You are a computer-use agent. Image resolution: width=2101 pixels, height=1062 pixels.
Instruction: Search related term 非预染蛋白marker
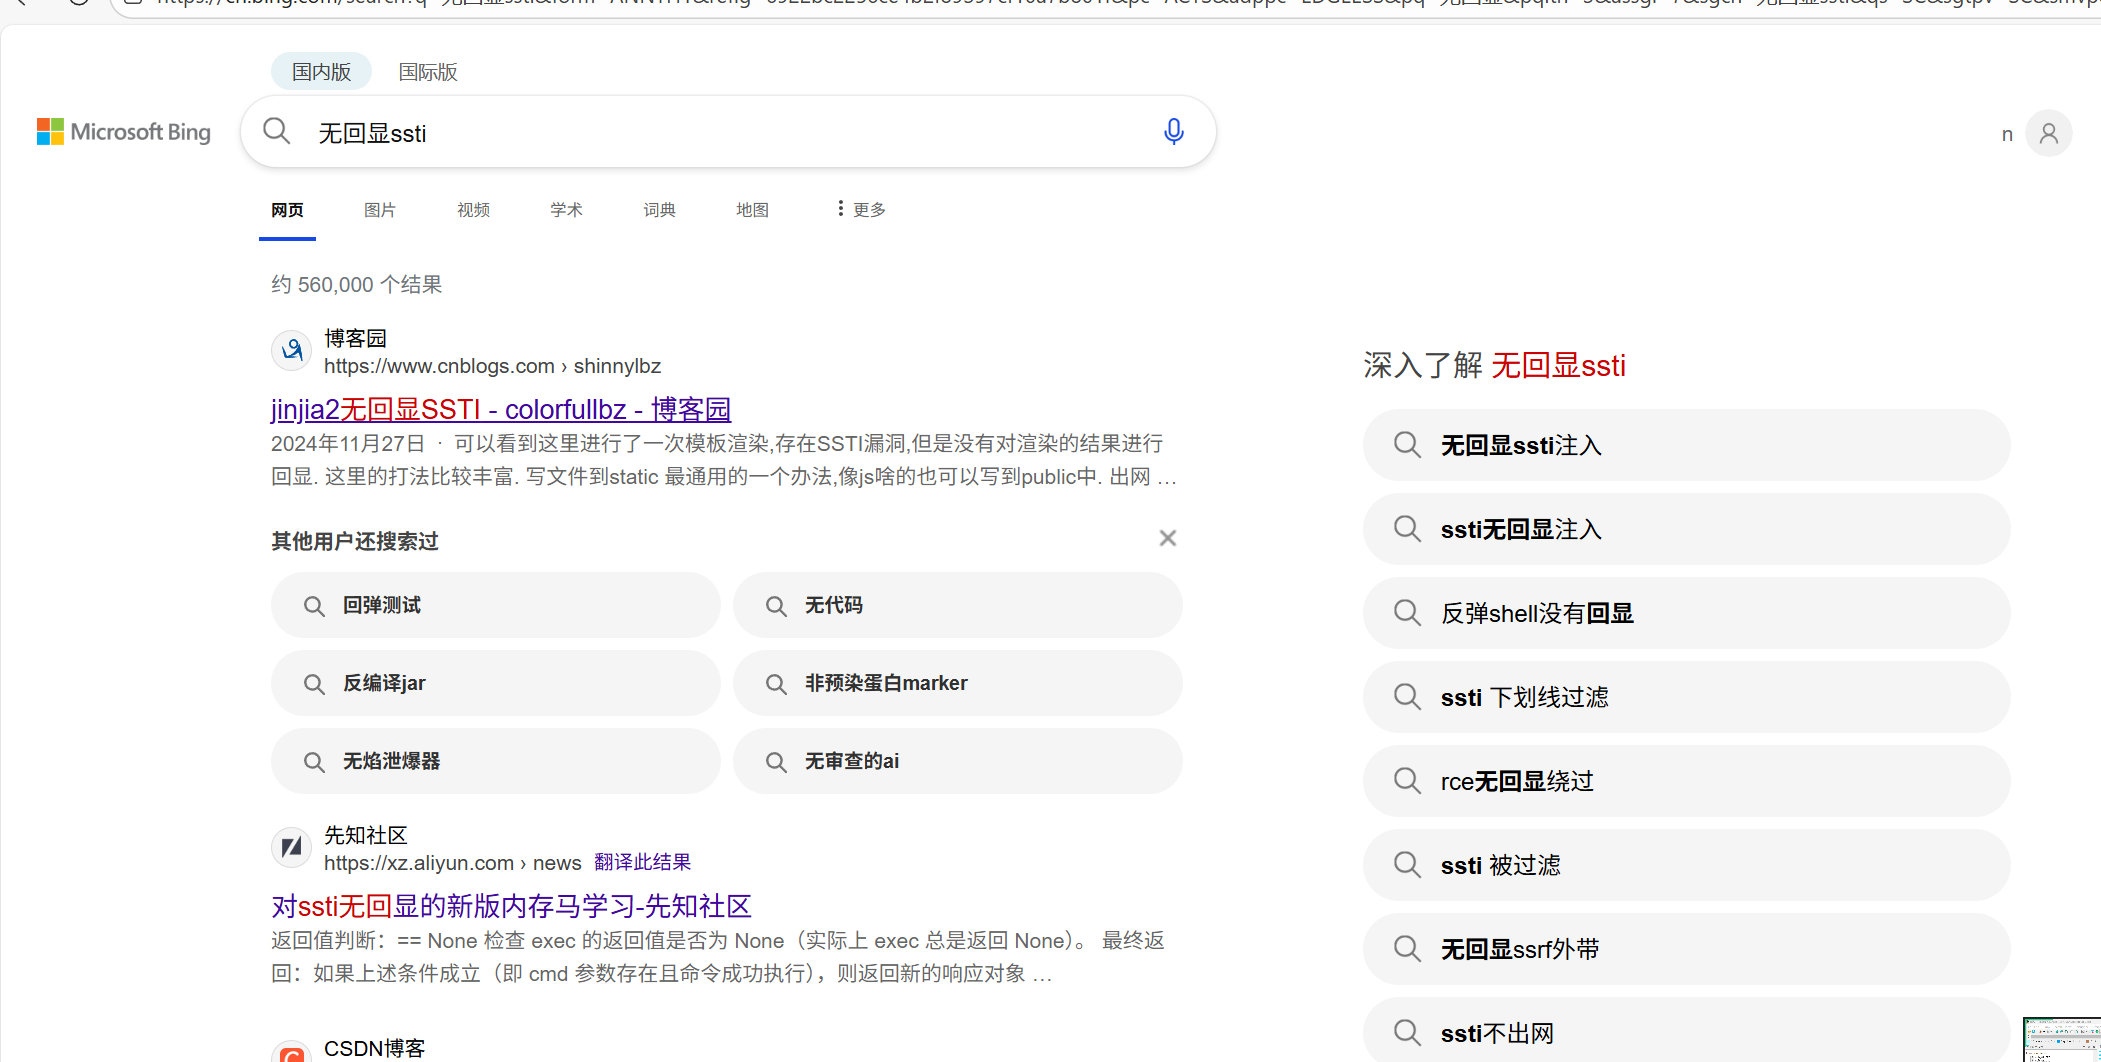957,683
